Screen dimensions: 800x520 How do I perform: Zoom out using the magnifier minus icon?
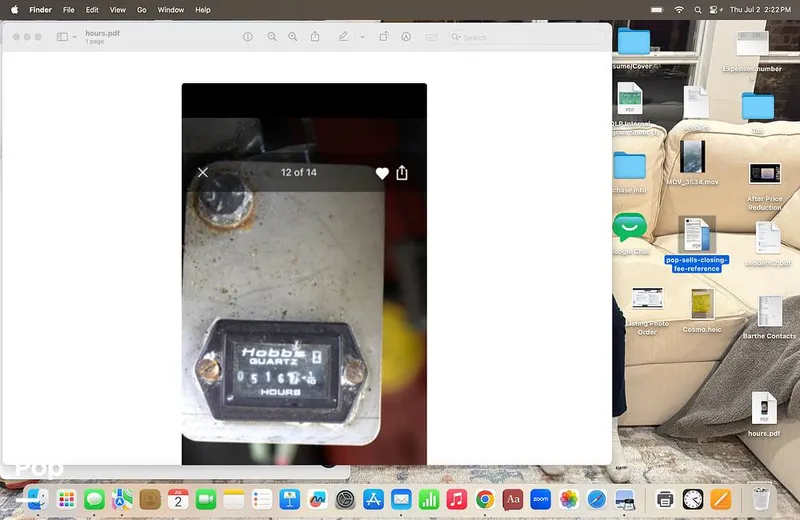(272, 37)
